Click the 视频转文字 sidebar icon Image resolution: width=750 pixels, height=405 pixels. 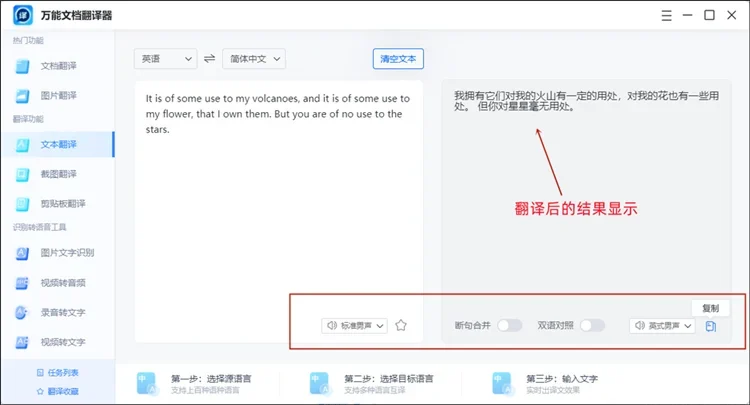(22, 342)
